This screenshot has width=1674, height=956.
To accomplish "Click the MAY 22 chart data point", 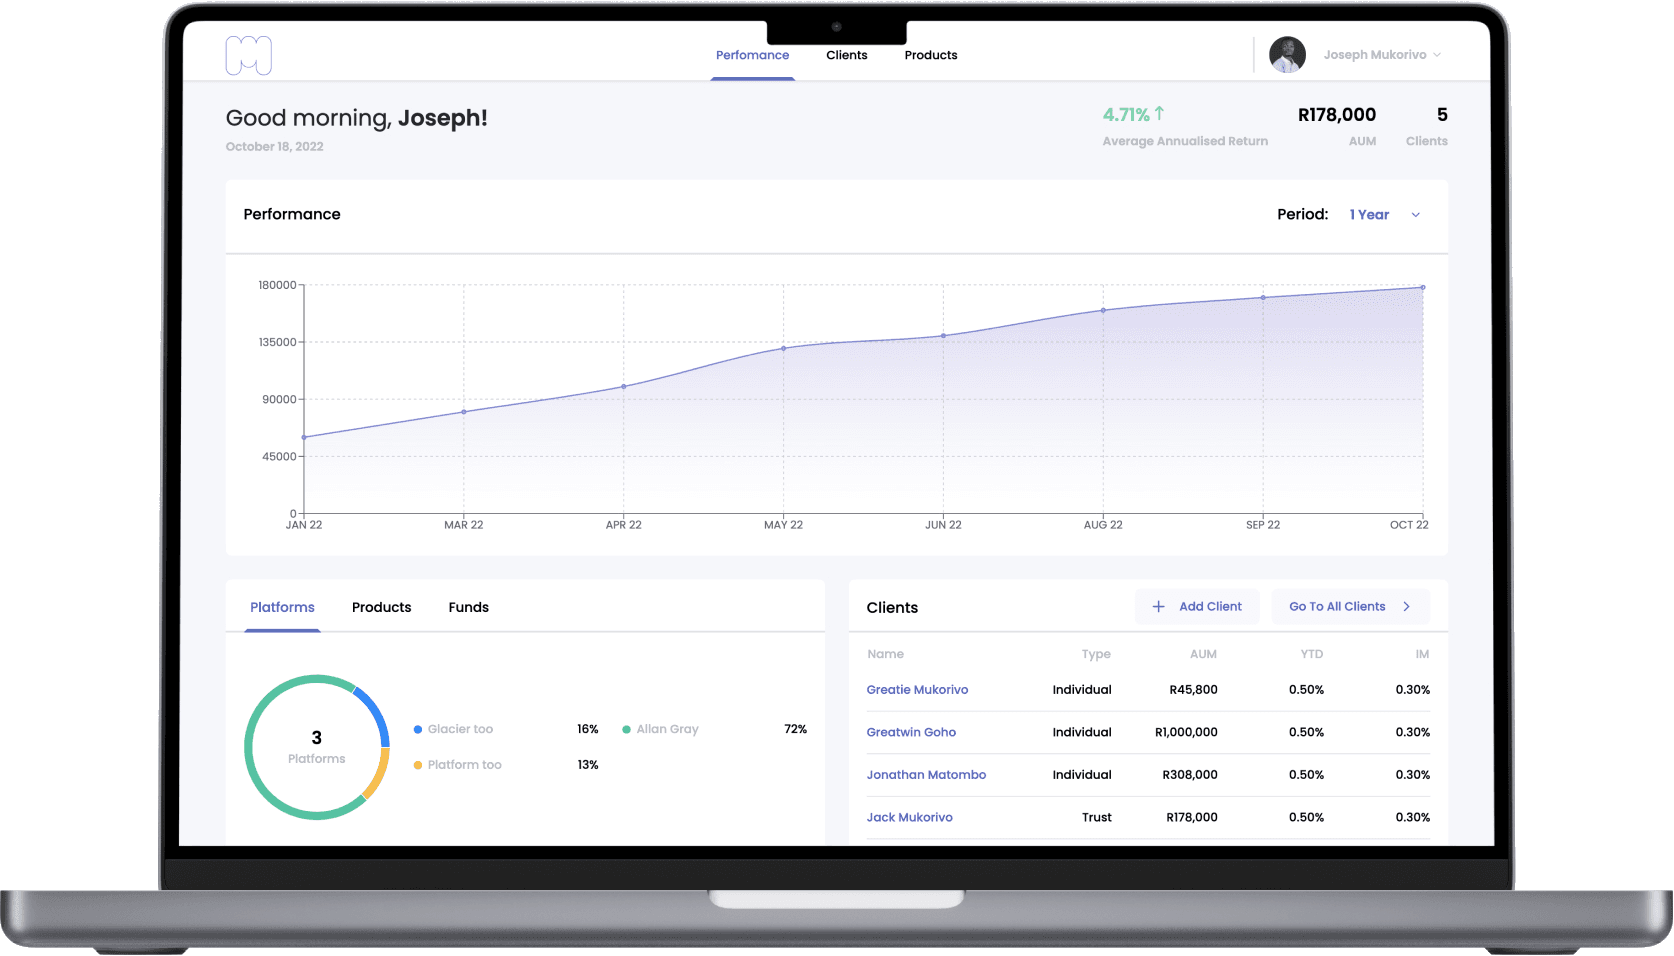I will (x=783, y=348).
